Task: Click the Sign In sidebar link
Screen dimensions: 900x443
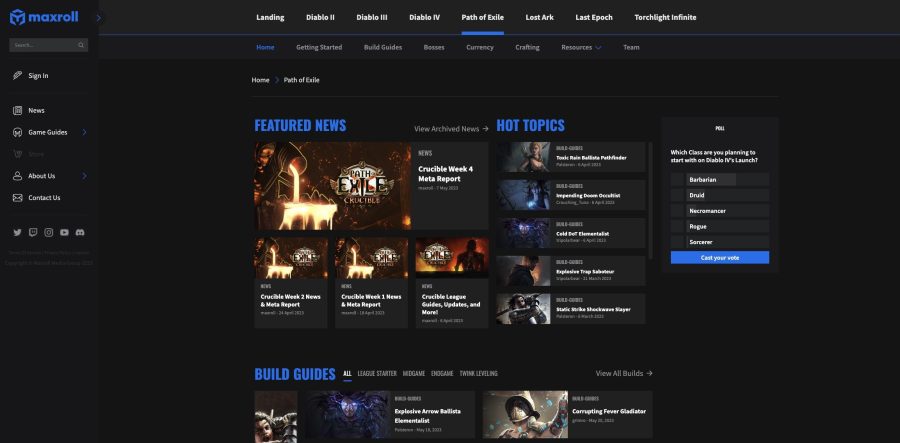Action: click(38, 76)
